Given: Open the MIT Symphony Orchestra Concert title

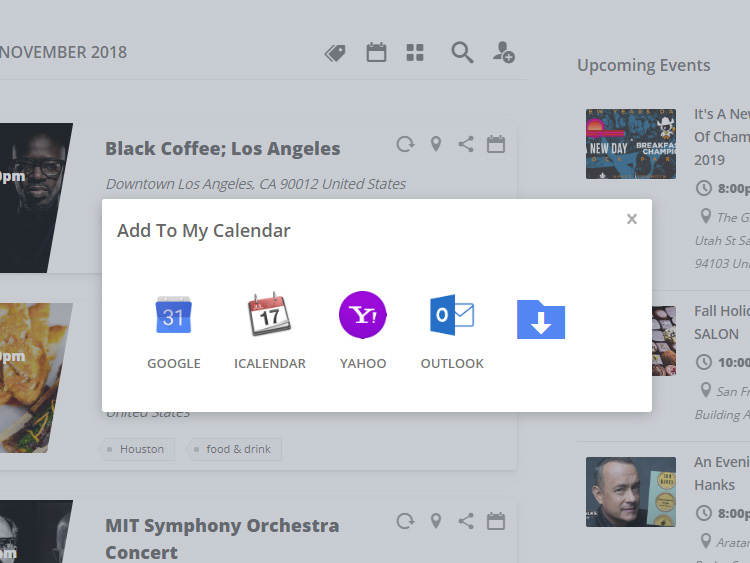Looking at the screenshot, I should click(222, 539).
